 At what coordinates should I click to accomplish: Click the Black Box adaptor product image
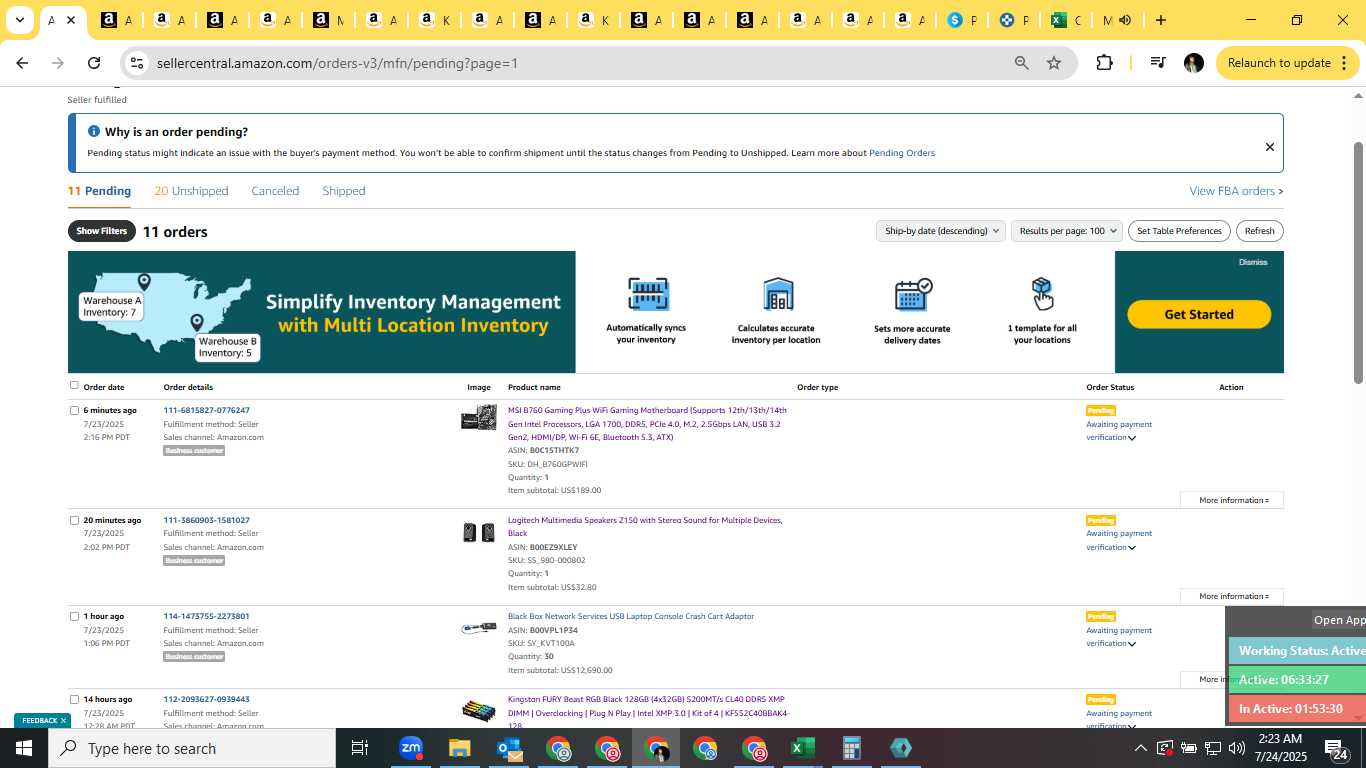tap(479, 628)
